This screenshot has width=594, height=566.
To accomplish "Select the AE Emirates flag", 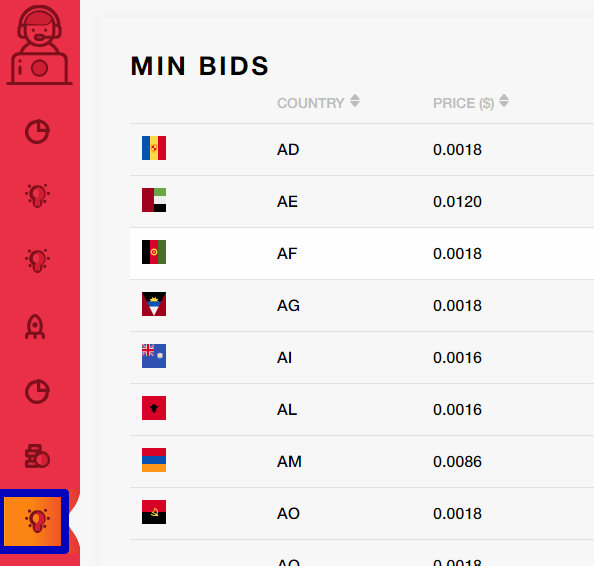I will (154, 200).
